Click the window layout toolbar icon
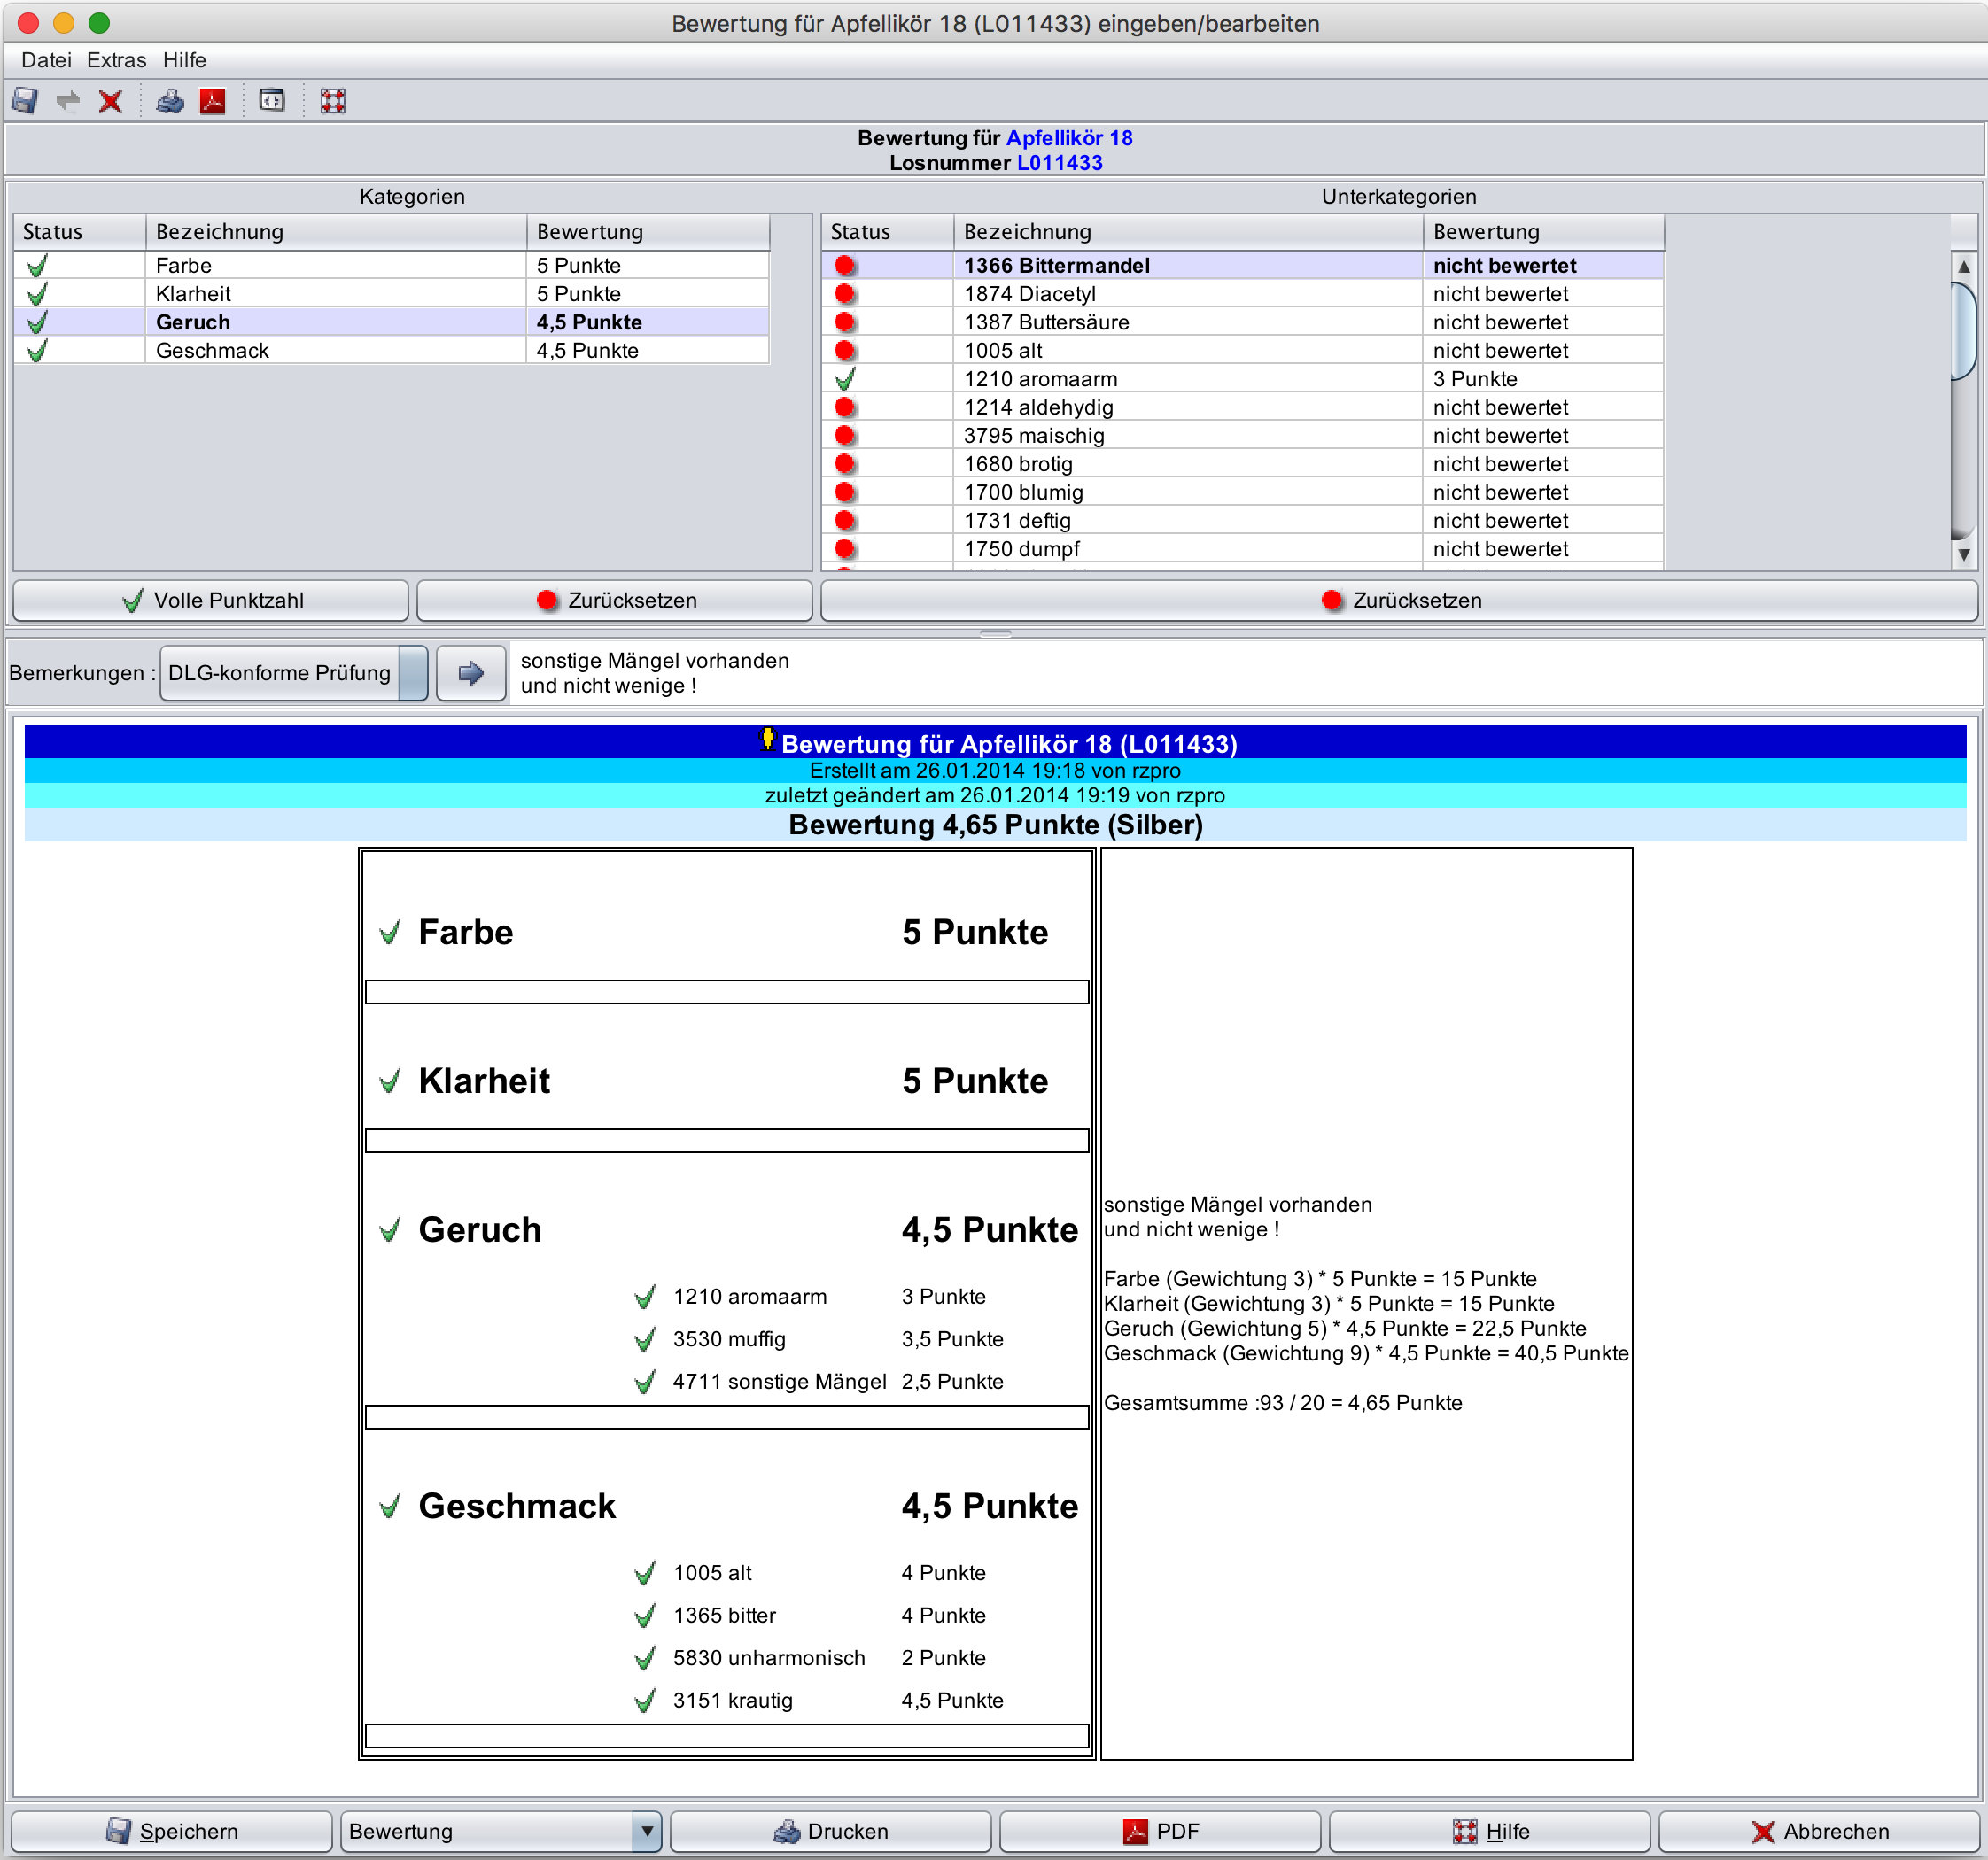1988x1860 pixels. click(x=272, y=101)
